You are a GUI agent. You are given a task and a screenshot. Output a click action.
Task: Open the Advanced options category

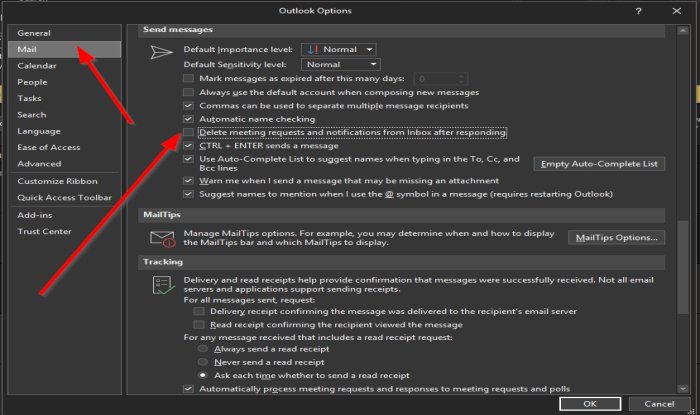[65, 164]
